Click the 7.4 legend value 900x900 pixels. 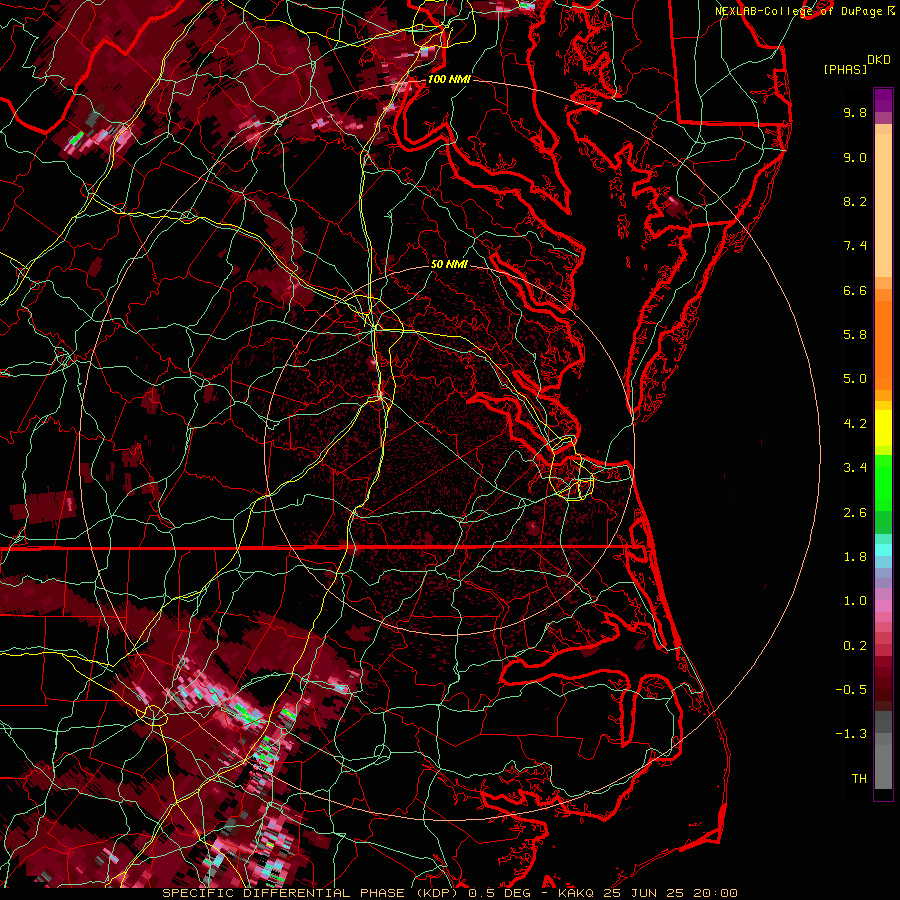tap(855, 246)
